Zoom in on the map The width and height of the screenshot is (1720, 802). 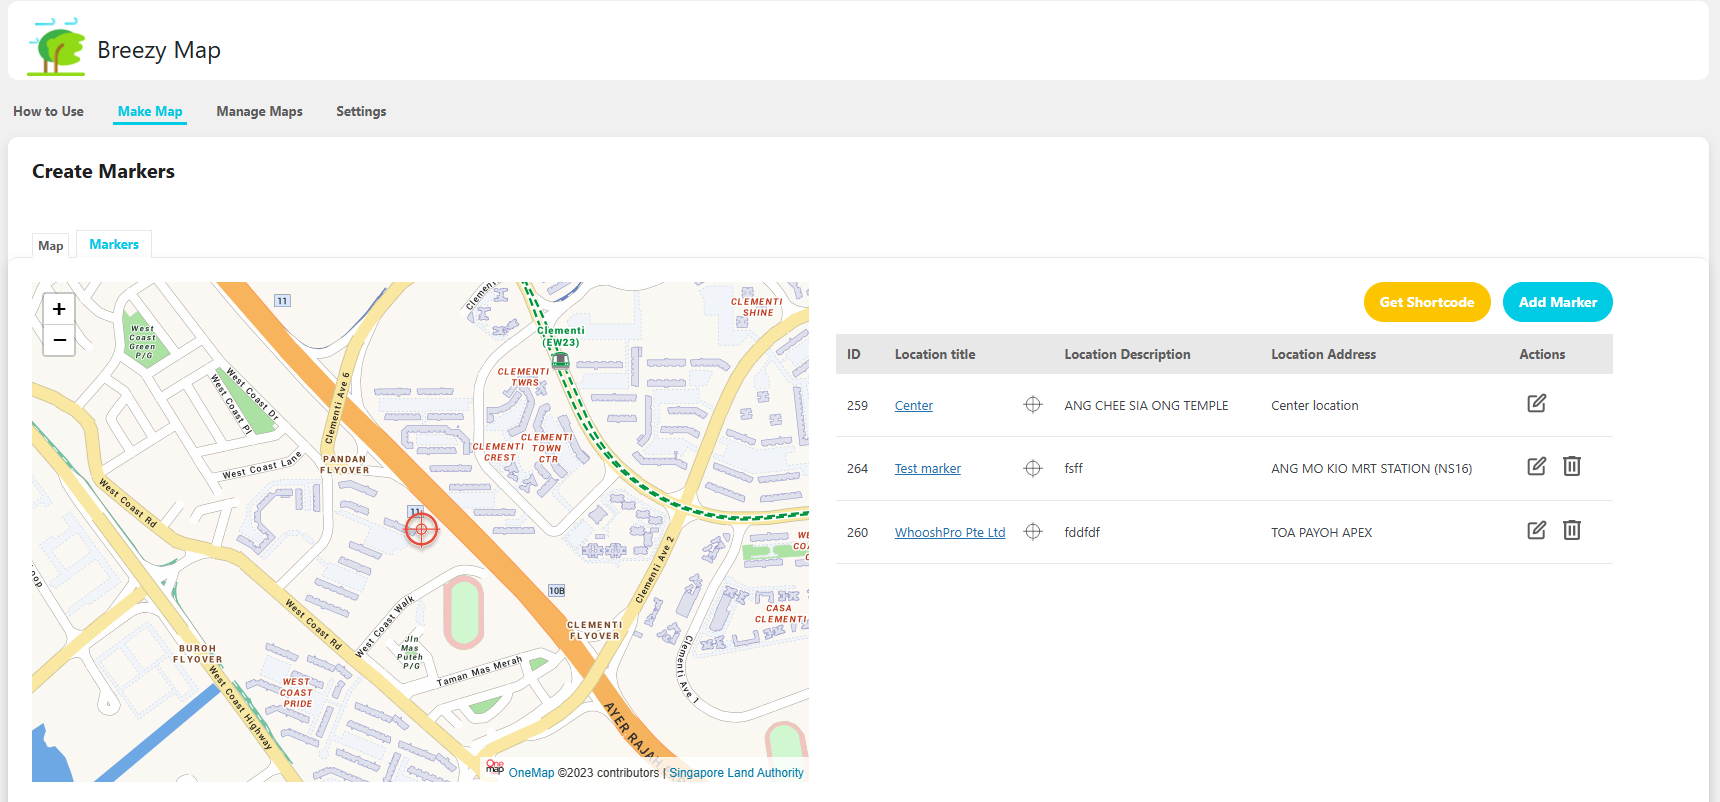pos(59,309)
